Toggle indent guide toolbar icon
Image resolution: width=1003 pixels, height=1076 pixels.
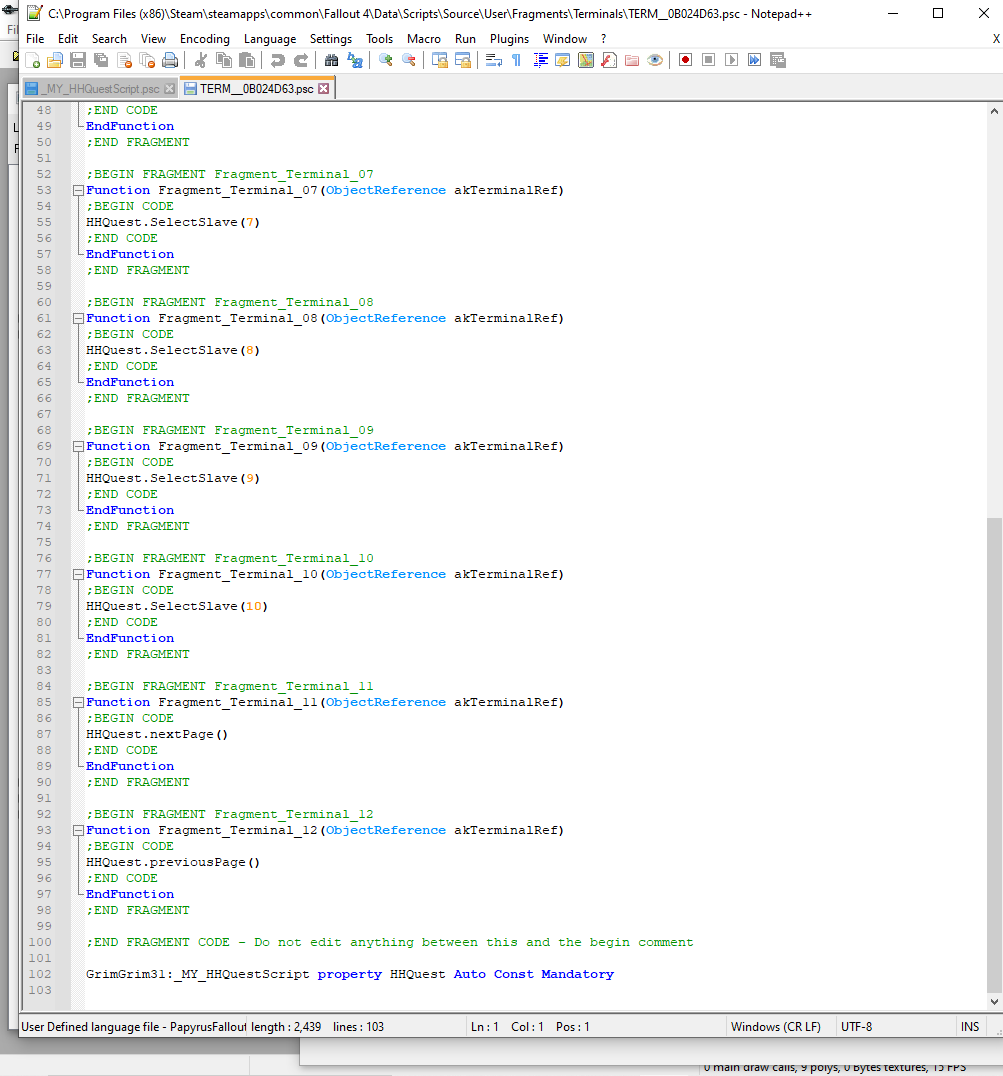[540, 60]
